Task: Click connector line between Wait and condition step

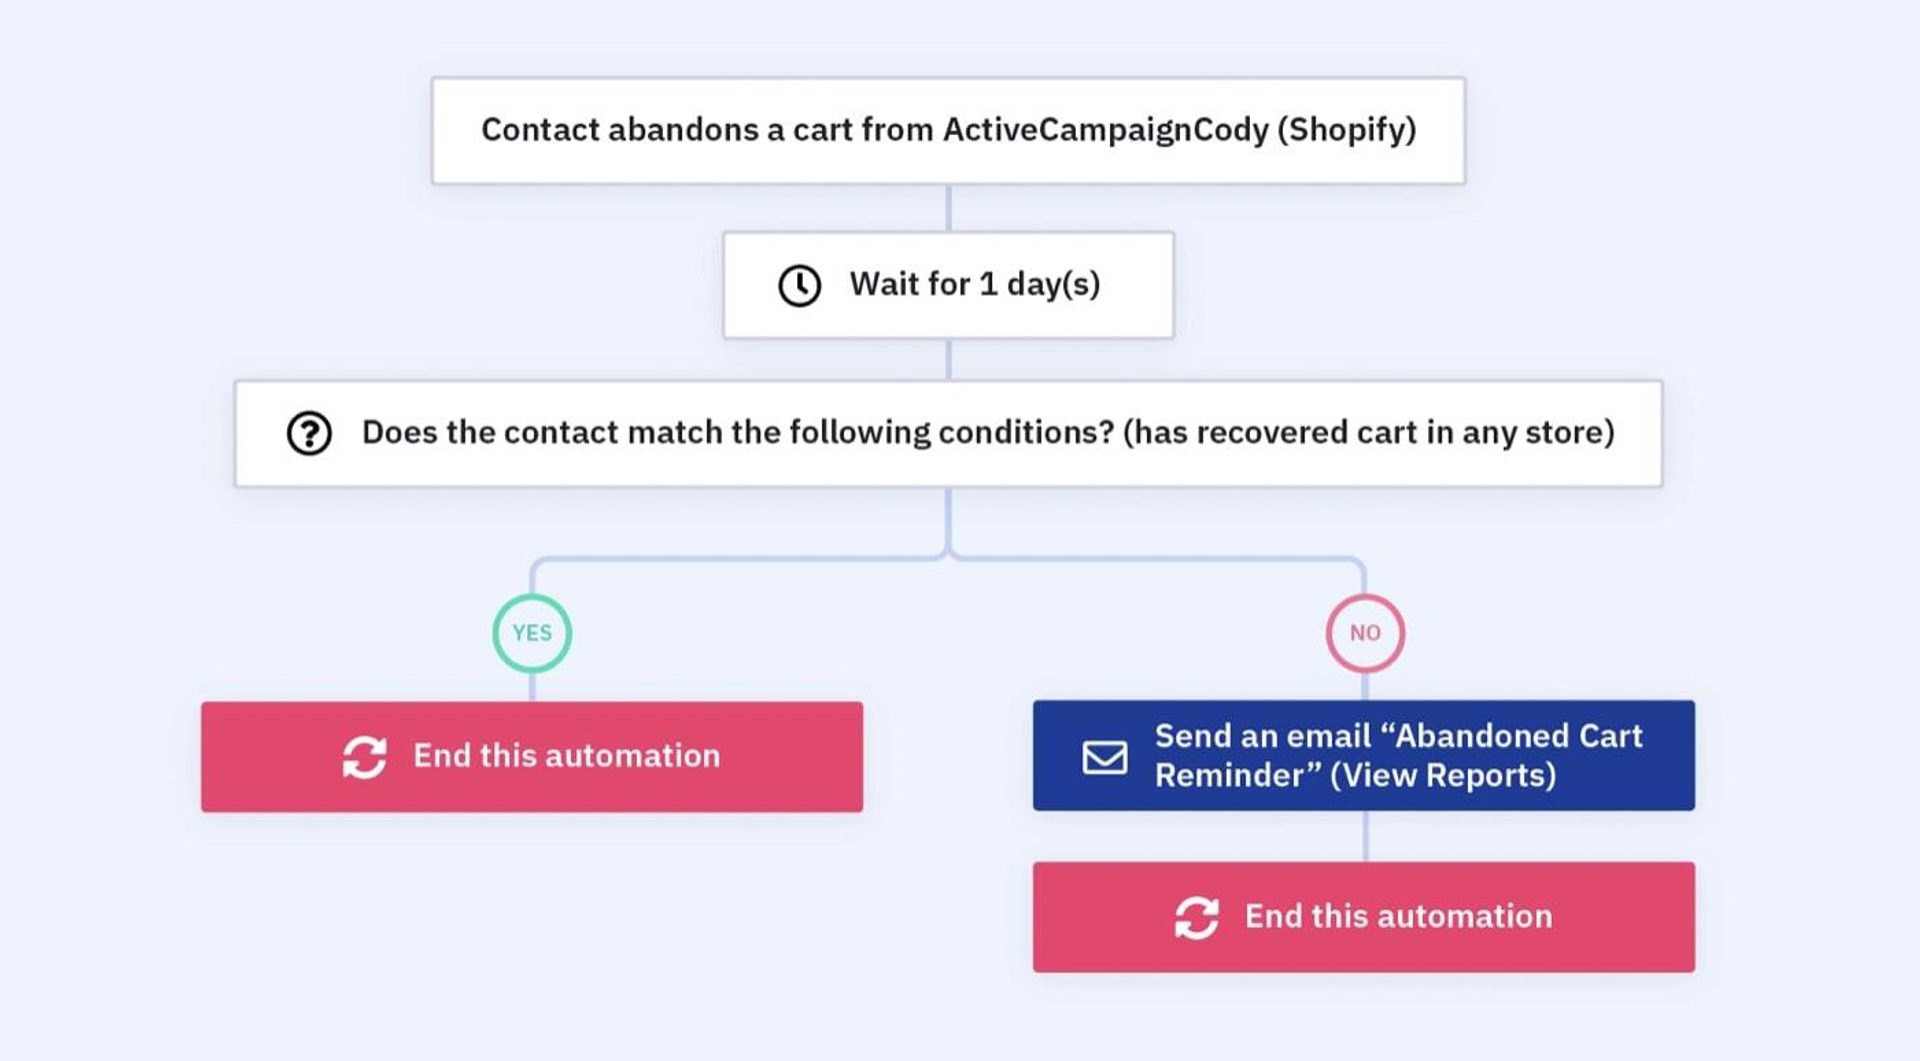Action: (x=948, y=359)
